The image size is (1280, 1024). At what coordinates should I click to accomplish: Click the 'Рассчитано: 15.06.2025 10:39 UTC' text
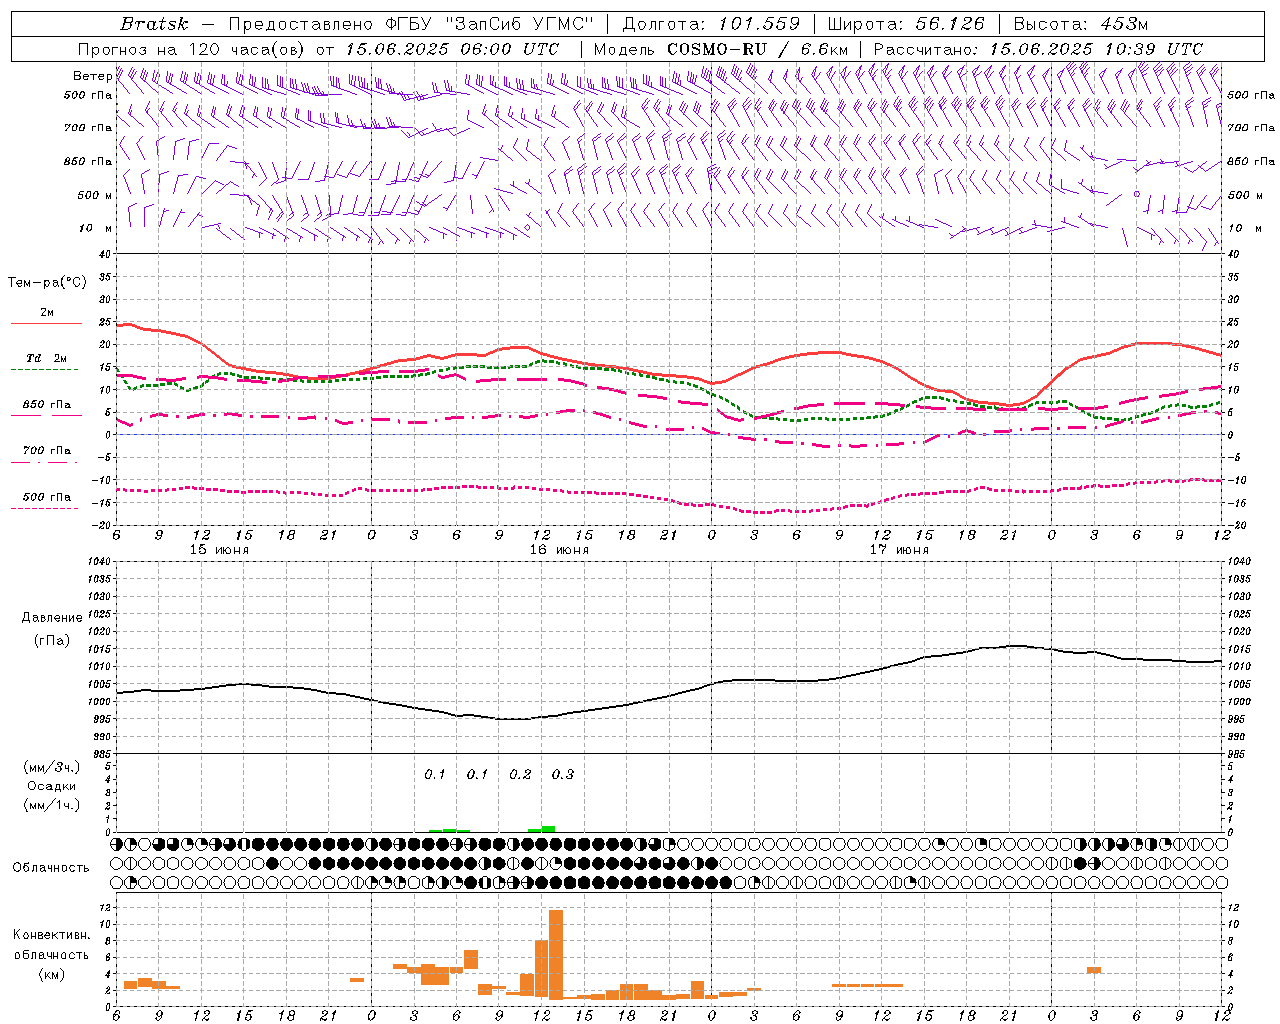click(x=1038, y=49)
